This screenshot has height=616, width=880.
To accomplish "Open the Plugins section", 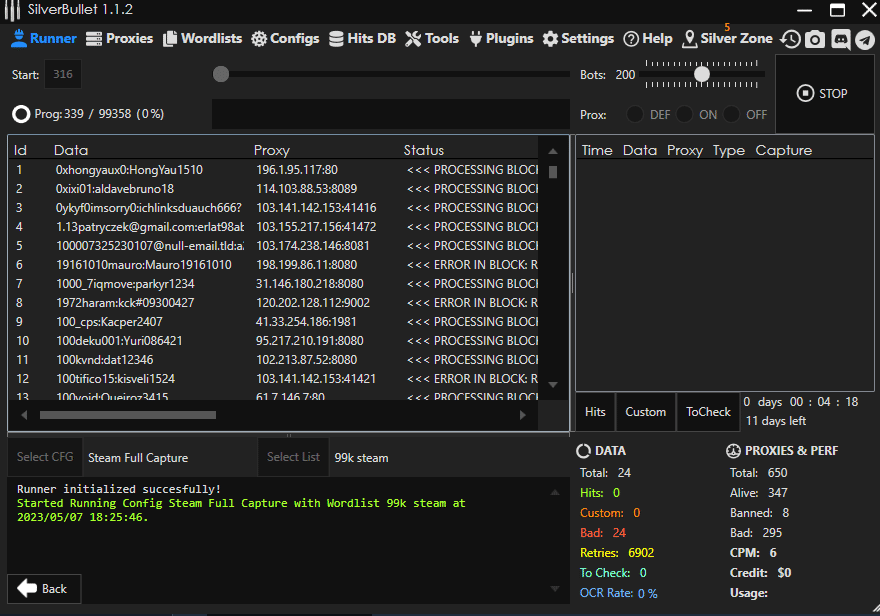I will click(x=499, y=39).
